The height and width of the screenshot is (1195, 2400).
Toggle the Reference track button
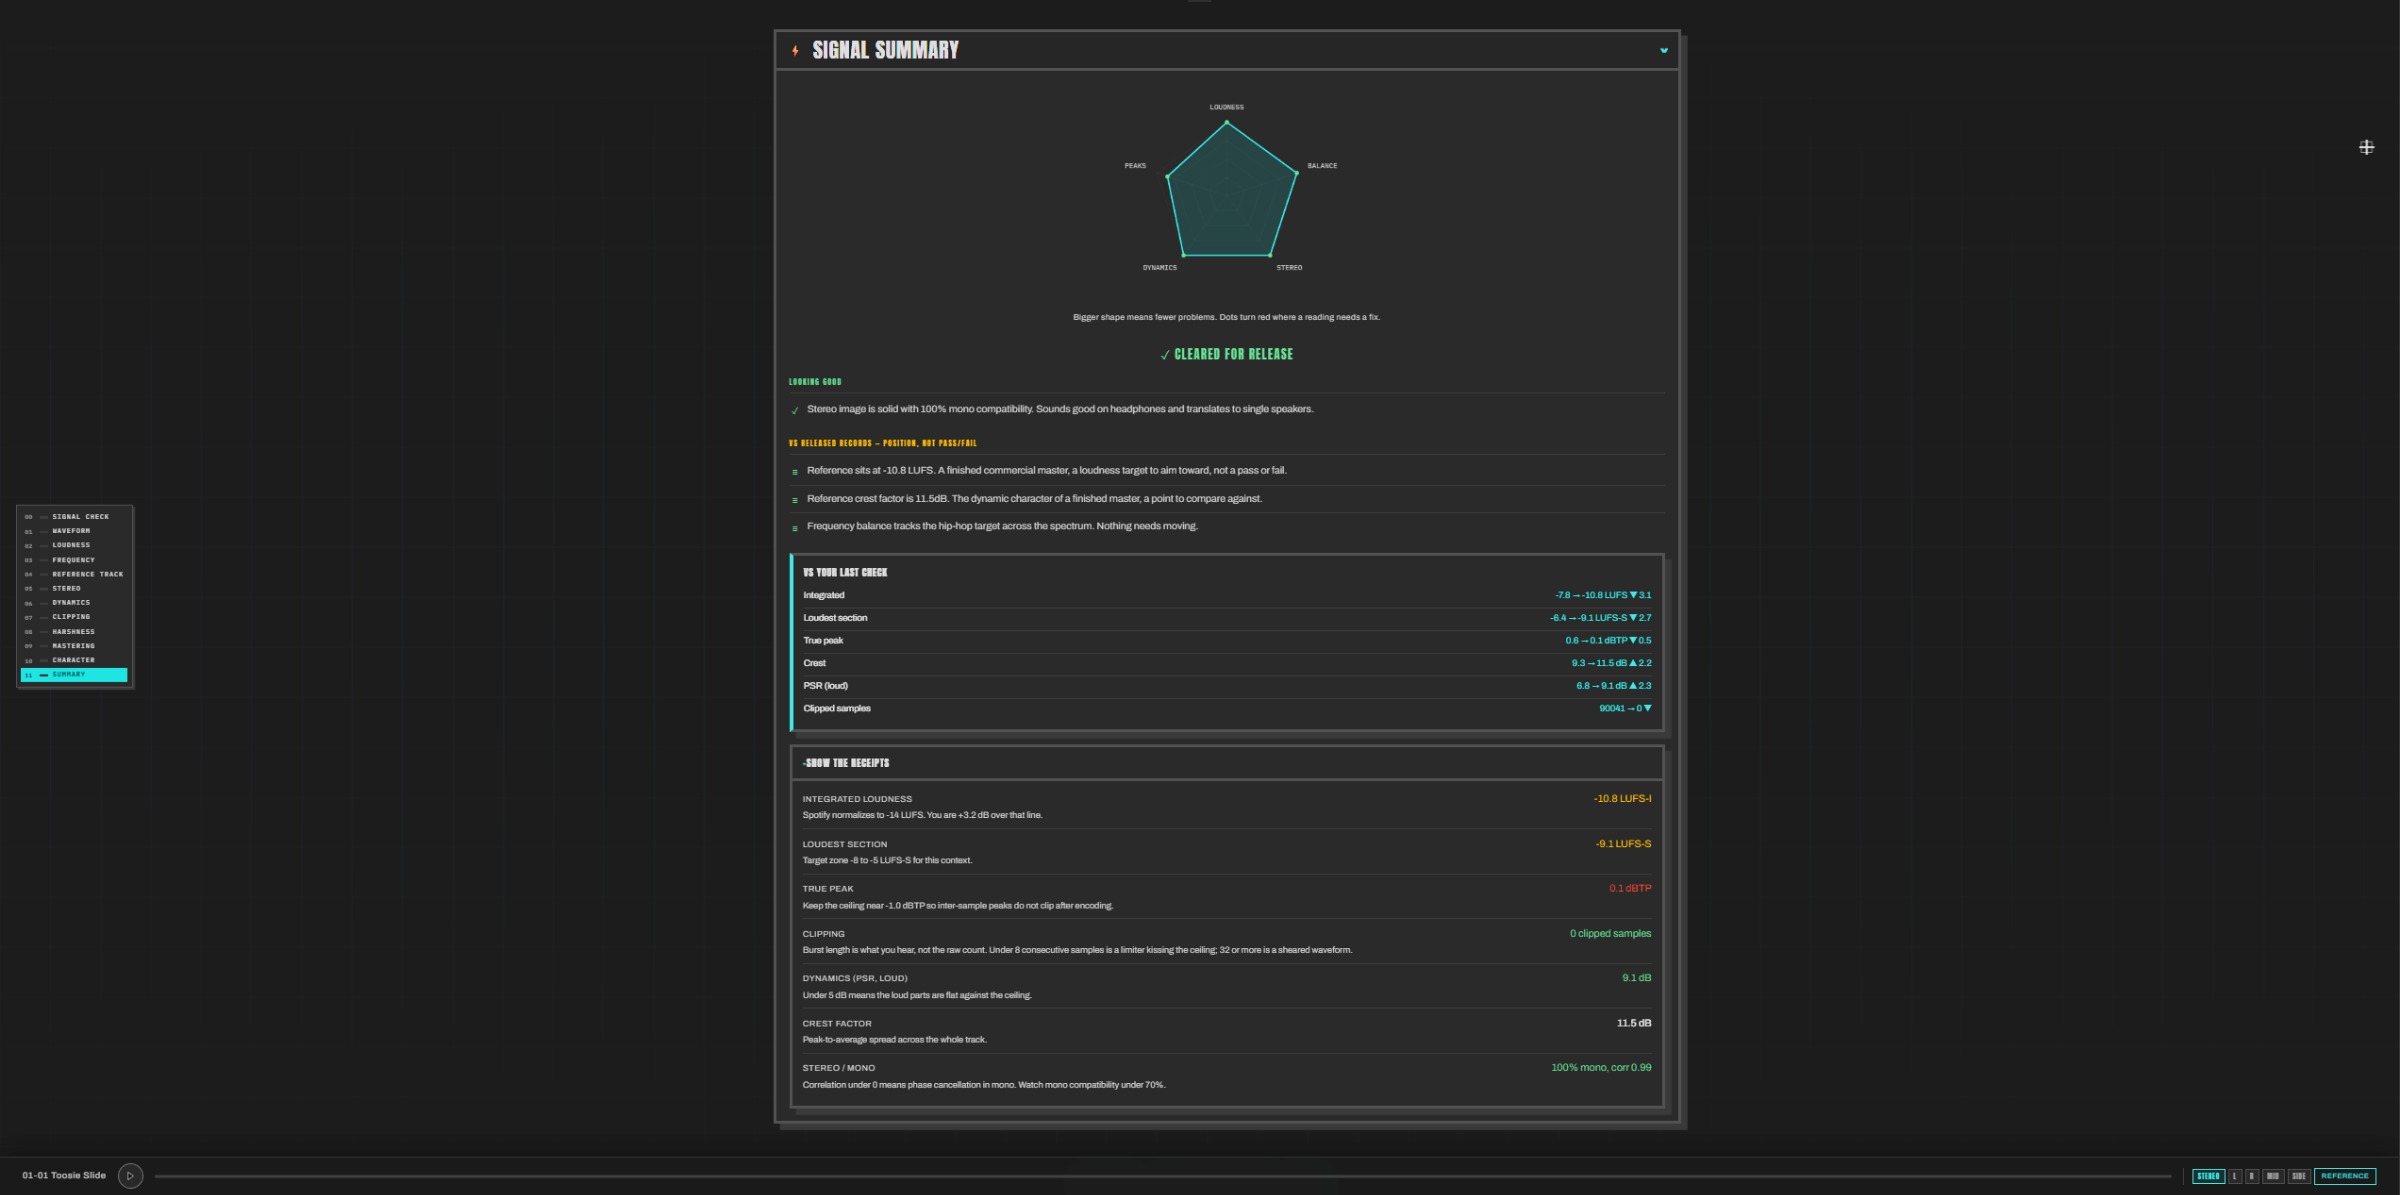[x=2345, y=1176]
